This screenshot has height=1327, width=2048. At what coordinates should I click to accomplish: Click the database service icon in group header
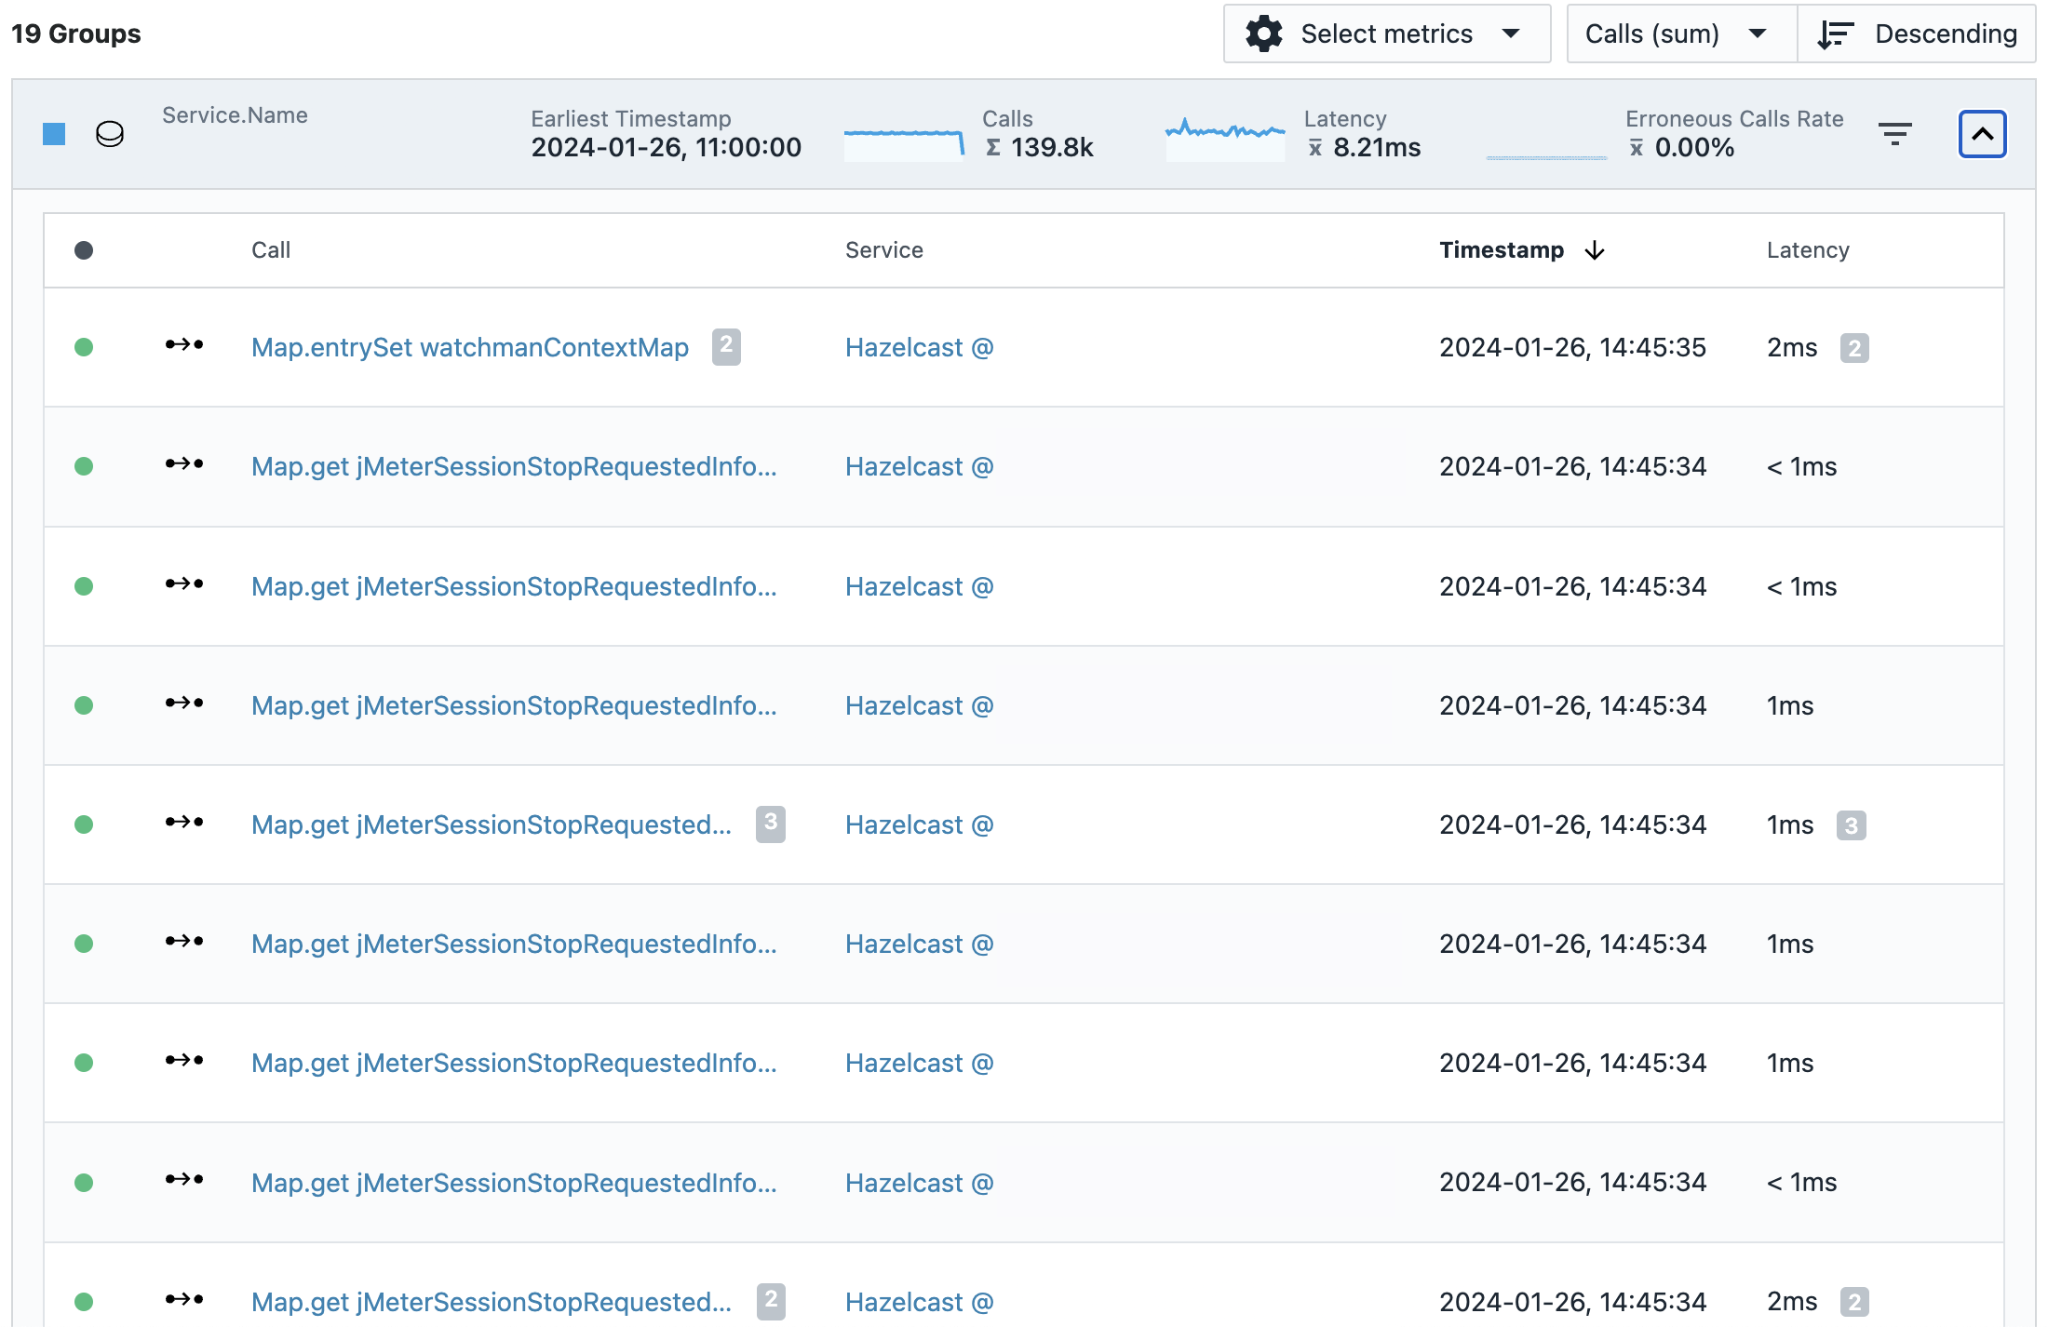point(110,133)
